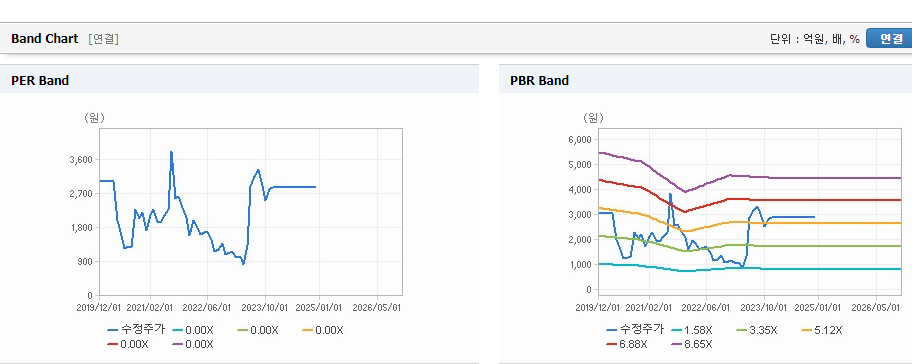Toggle the red 0.00X legend in PER Band
The width and height of the screenshot is (912, 364).
(x=128, y=344)
